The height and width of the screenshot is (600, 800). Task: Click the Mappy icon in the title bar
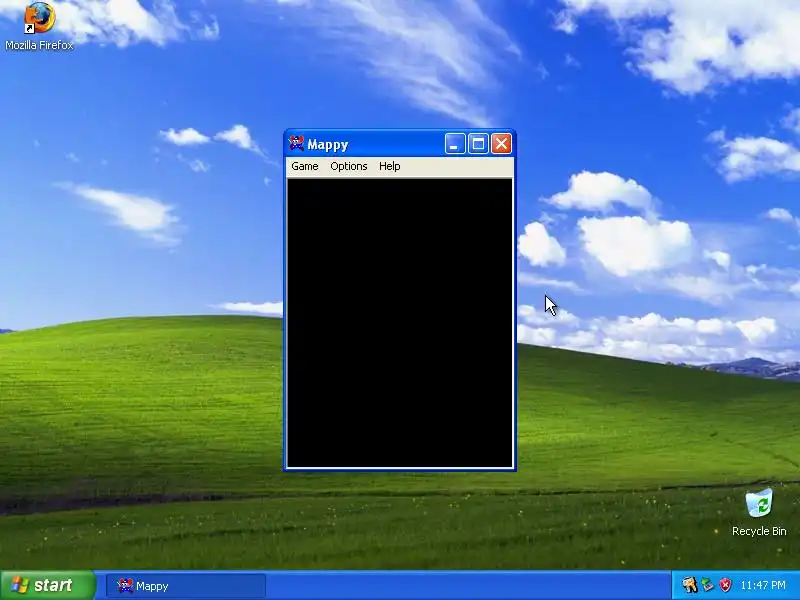click(296, 144)
